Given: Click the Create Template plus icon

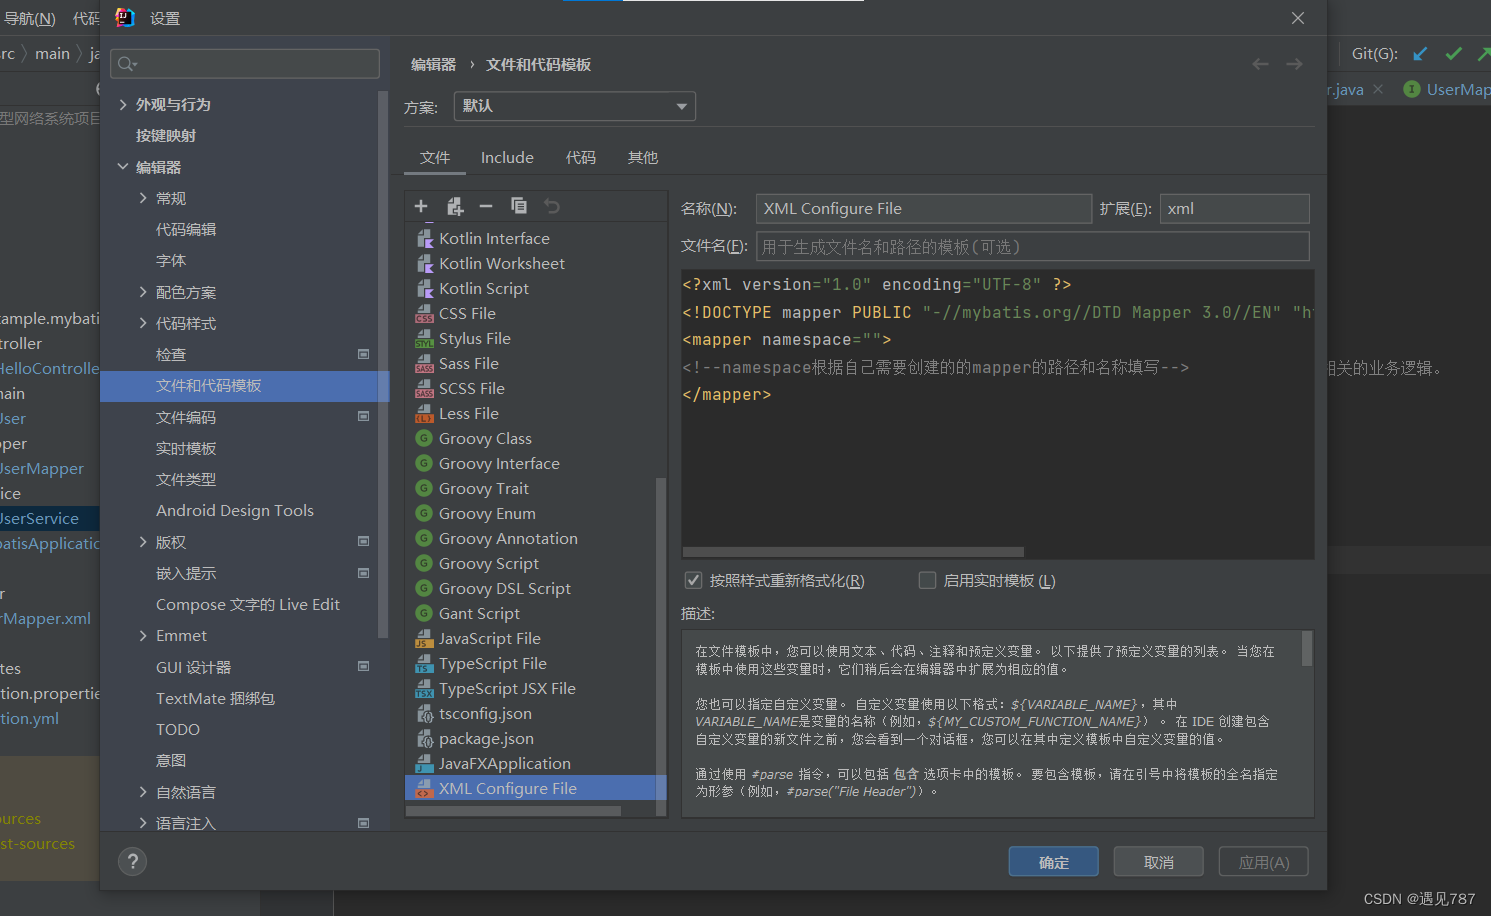Looking at the screenshot, I should (x=421, y=206).
